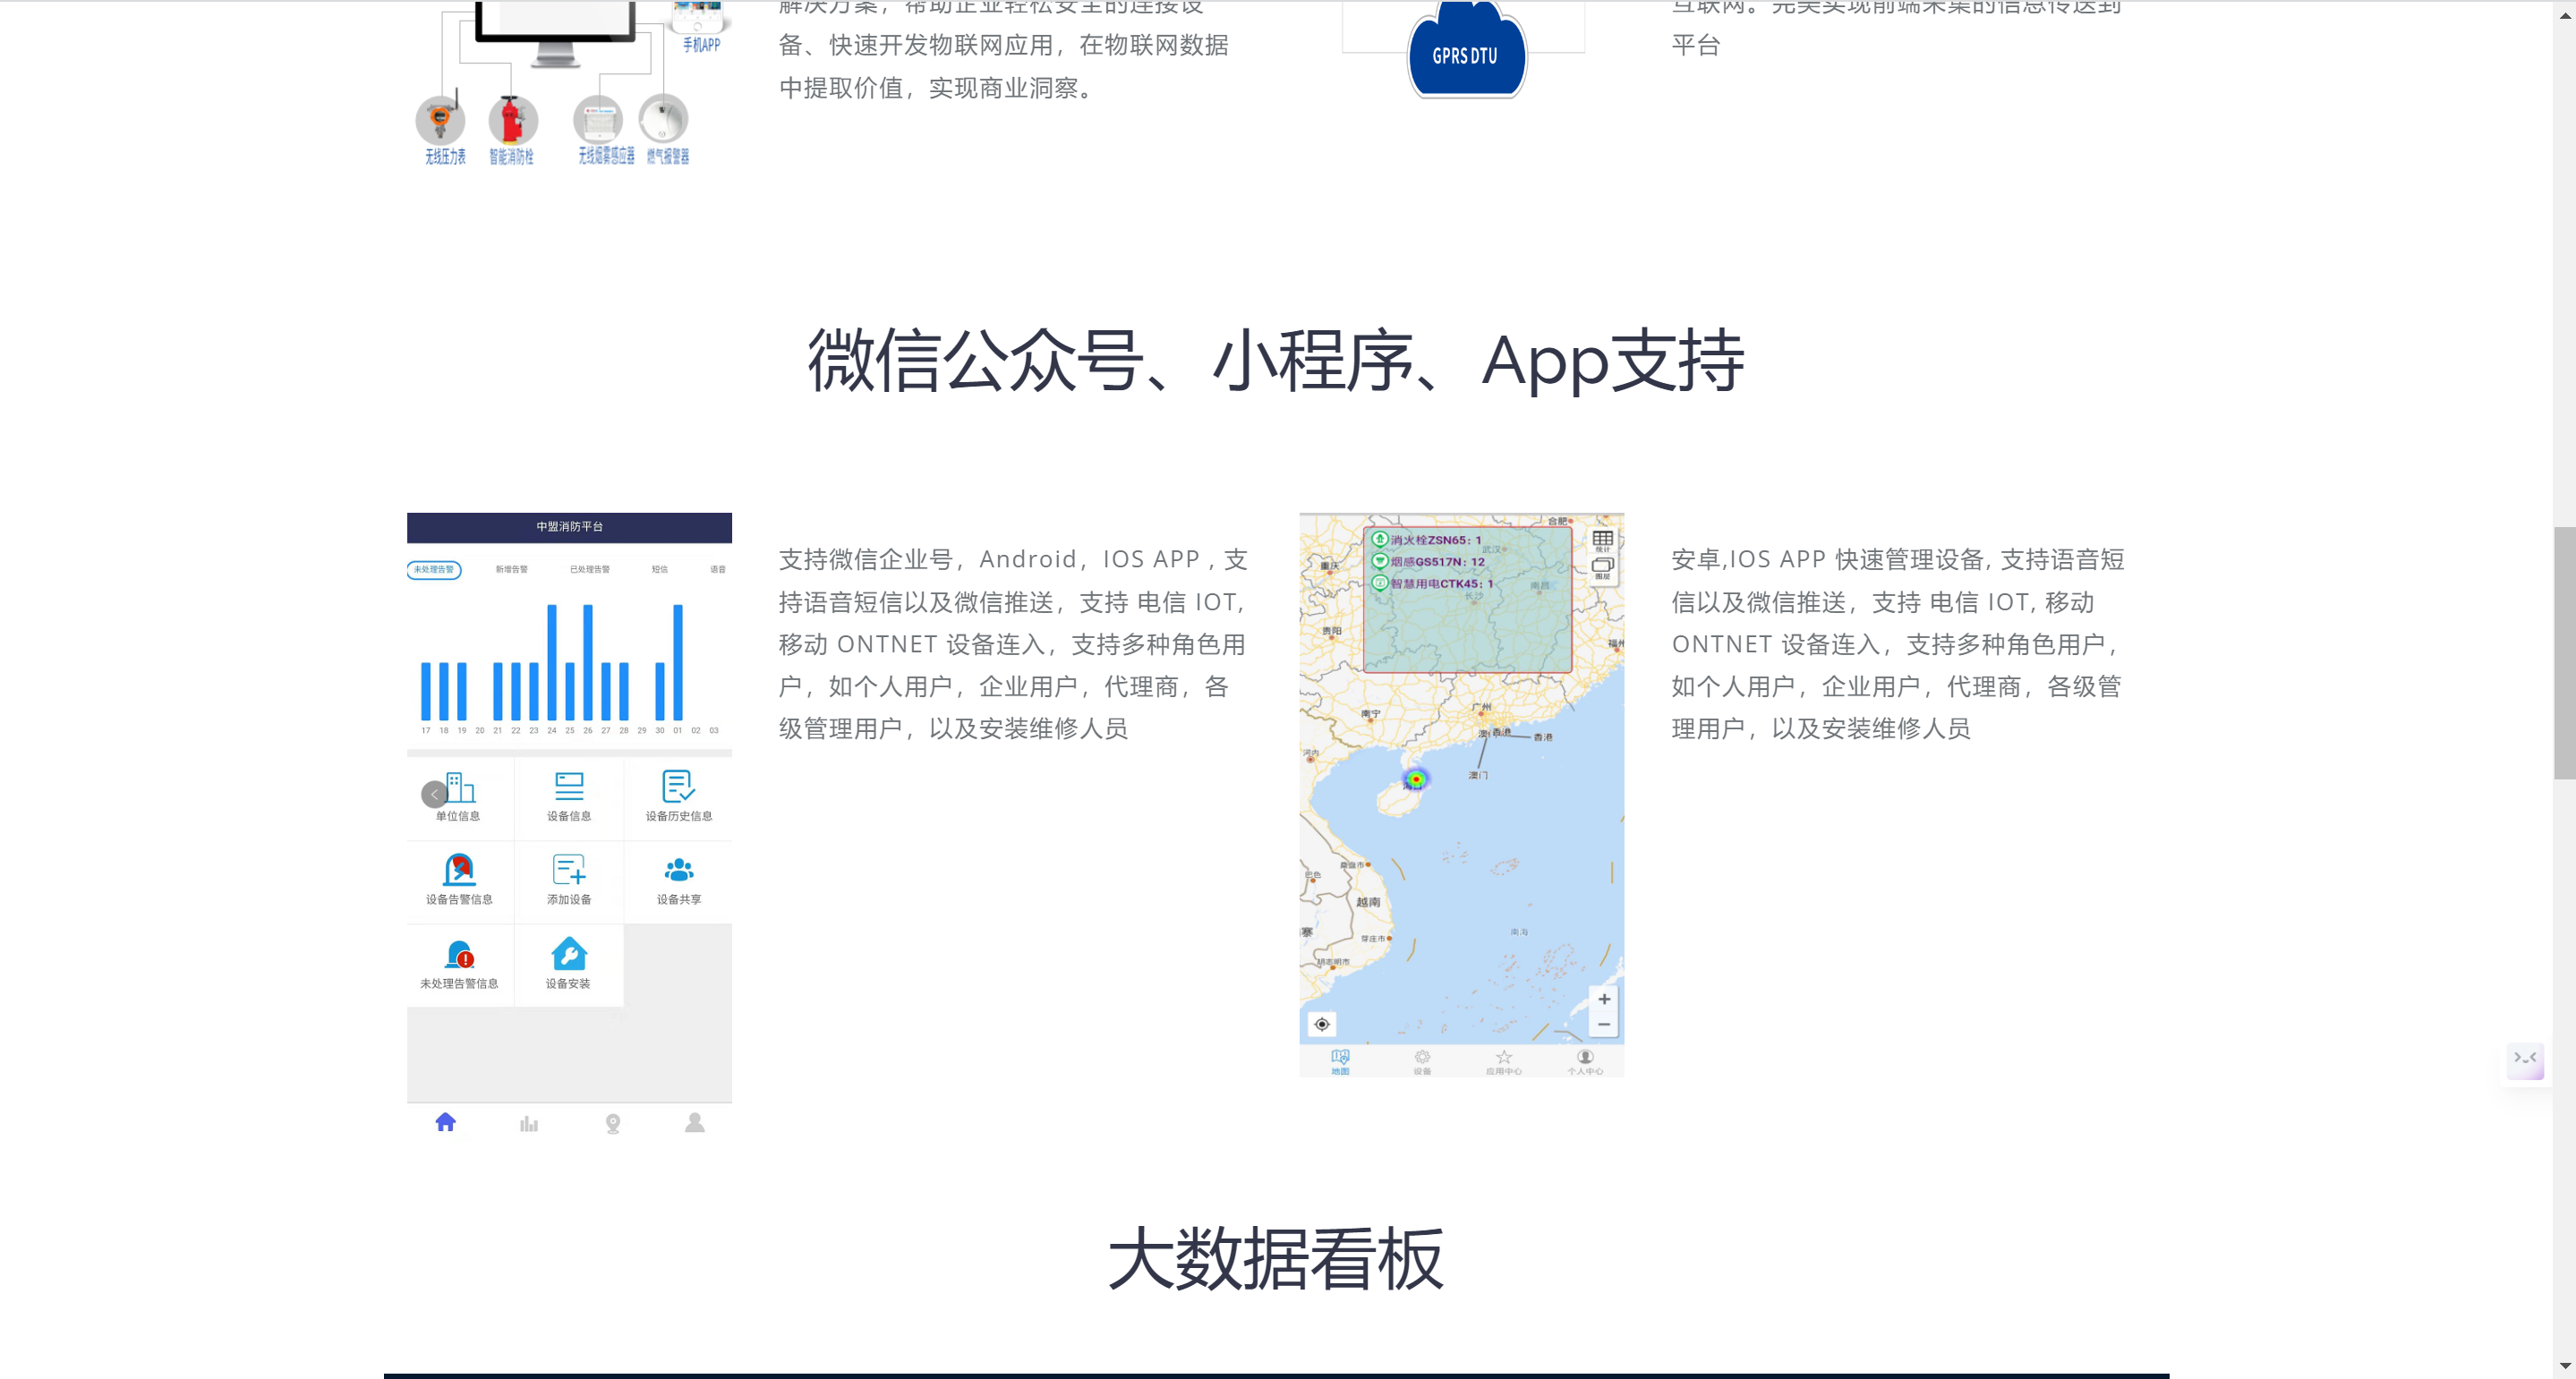Screen dimensions: 2576x1379
Task: Select the 已处理告警 tab
Action: point(590,570)
